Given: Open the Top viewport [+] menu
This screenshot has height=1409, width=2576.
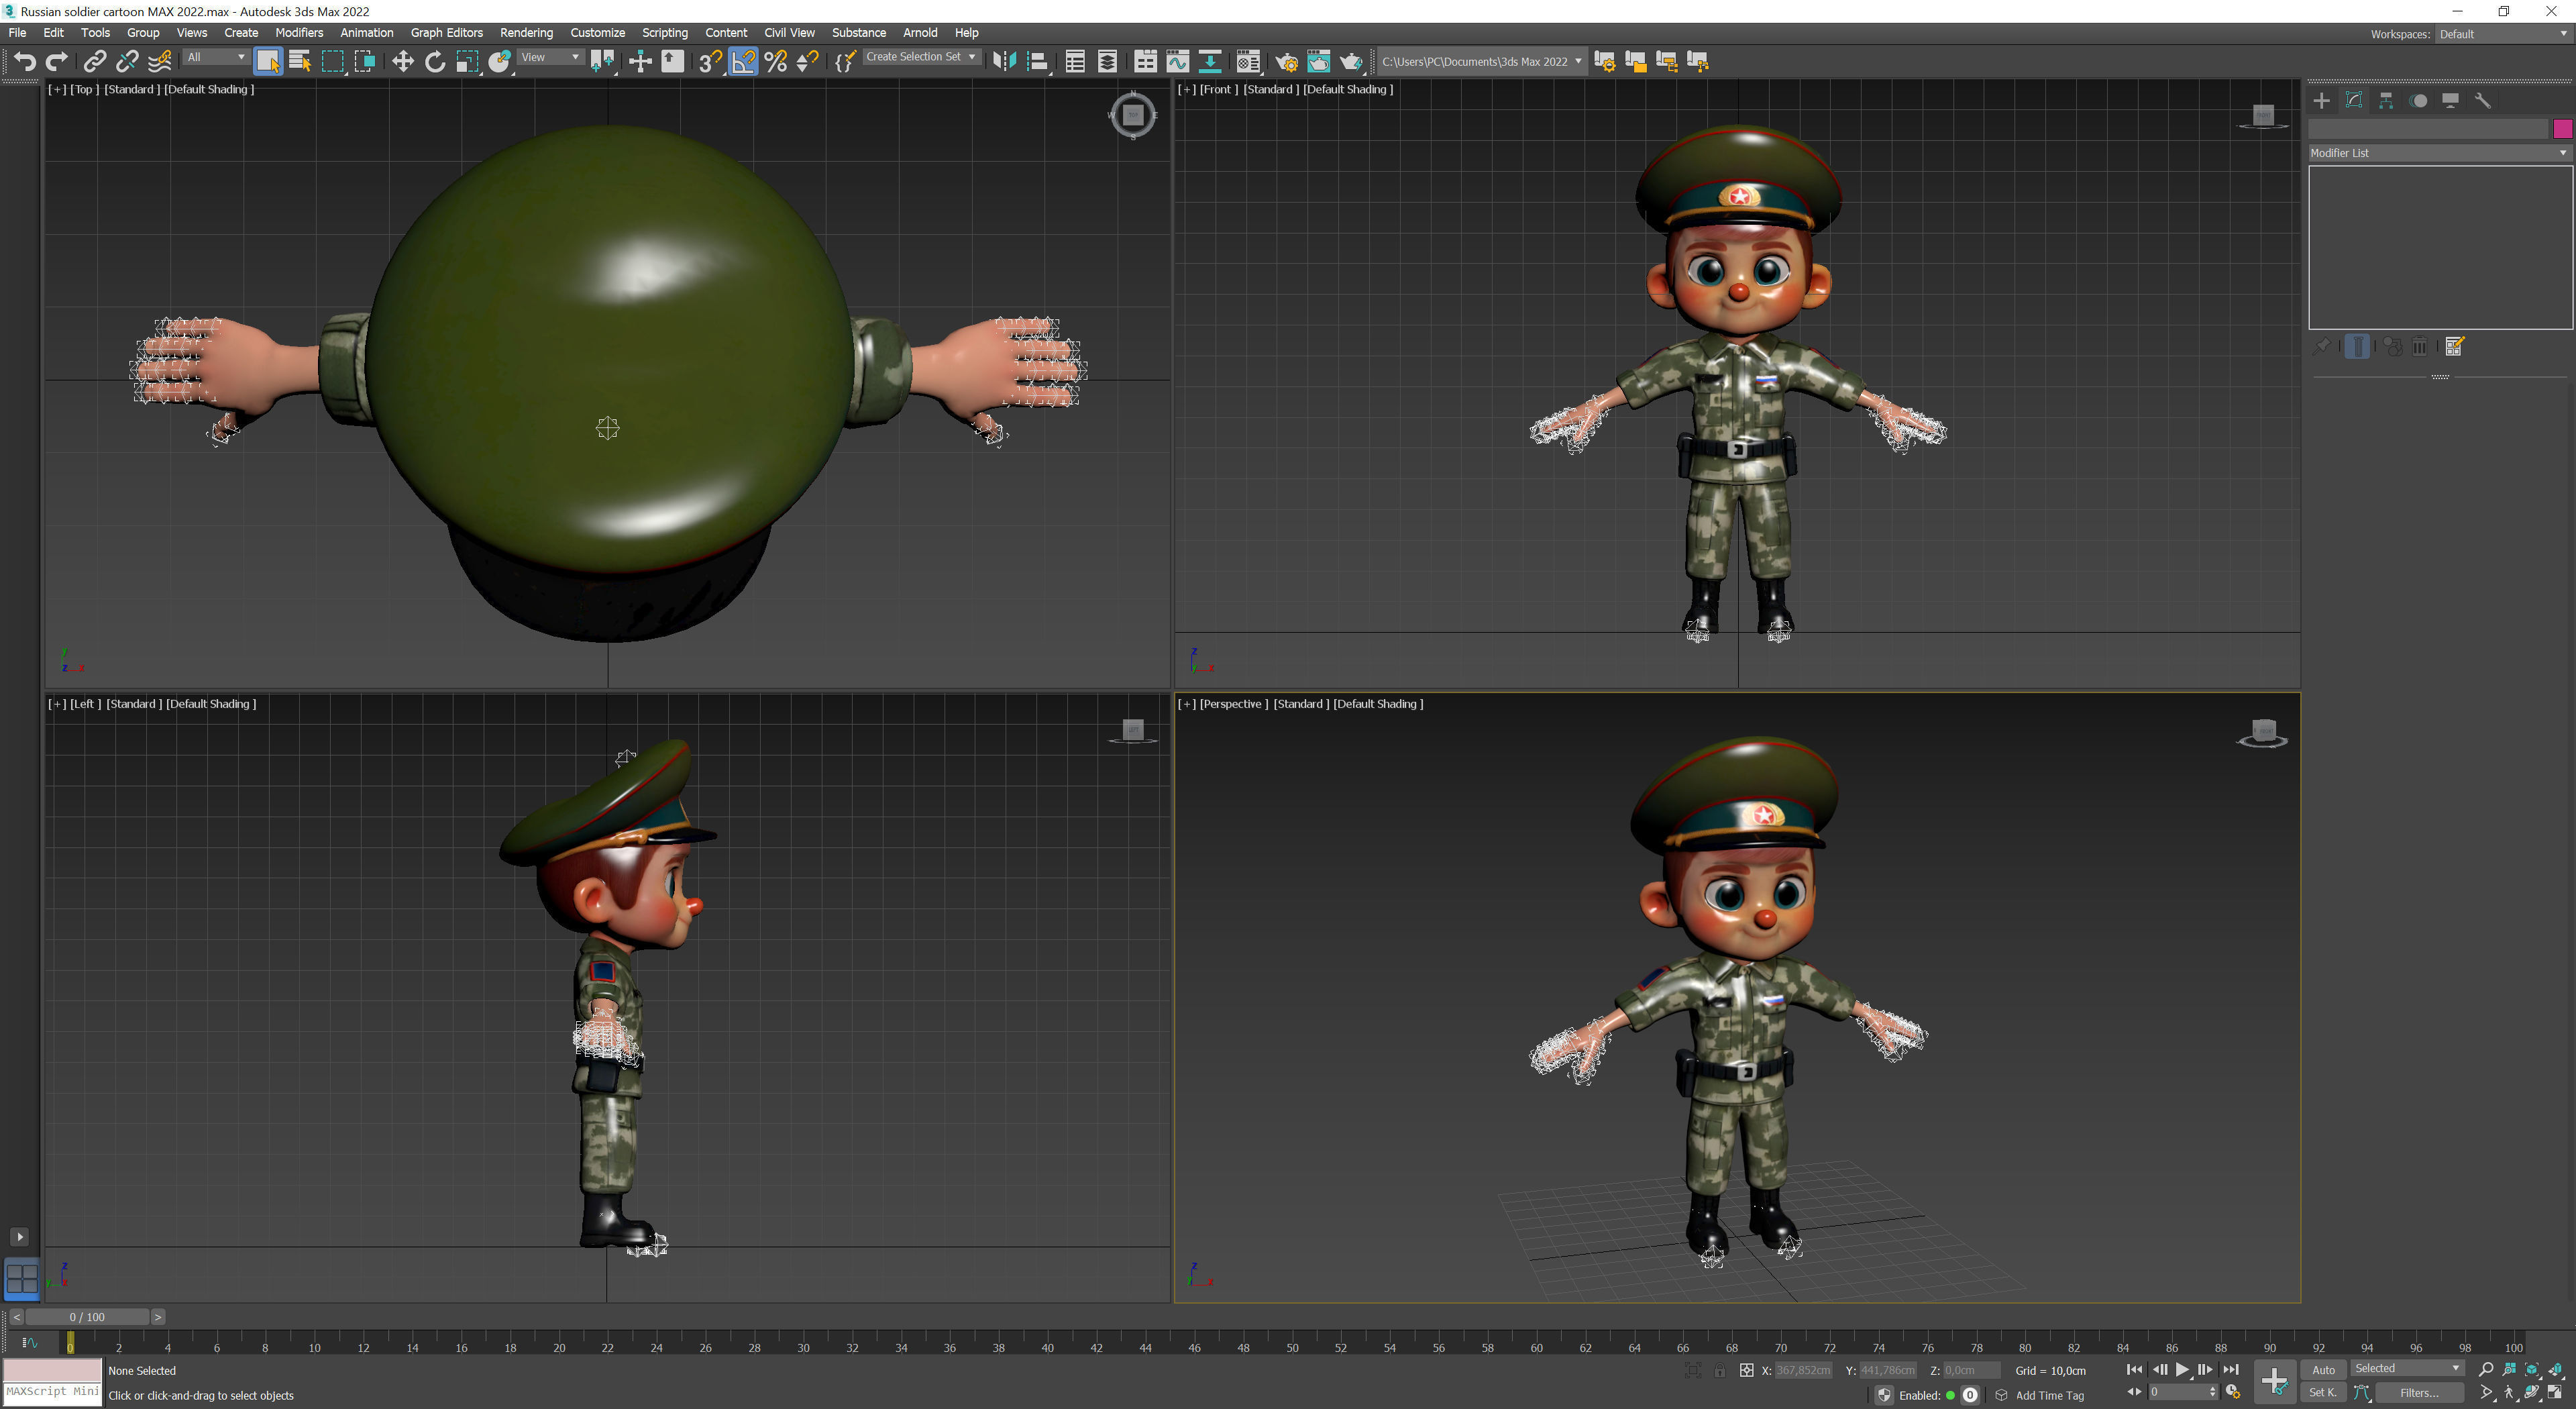Looking at the screenshot, I should [57, 89].
